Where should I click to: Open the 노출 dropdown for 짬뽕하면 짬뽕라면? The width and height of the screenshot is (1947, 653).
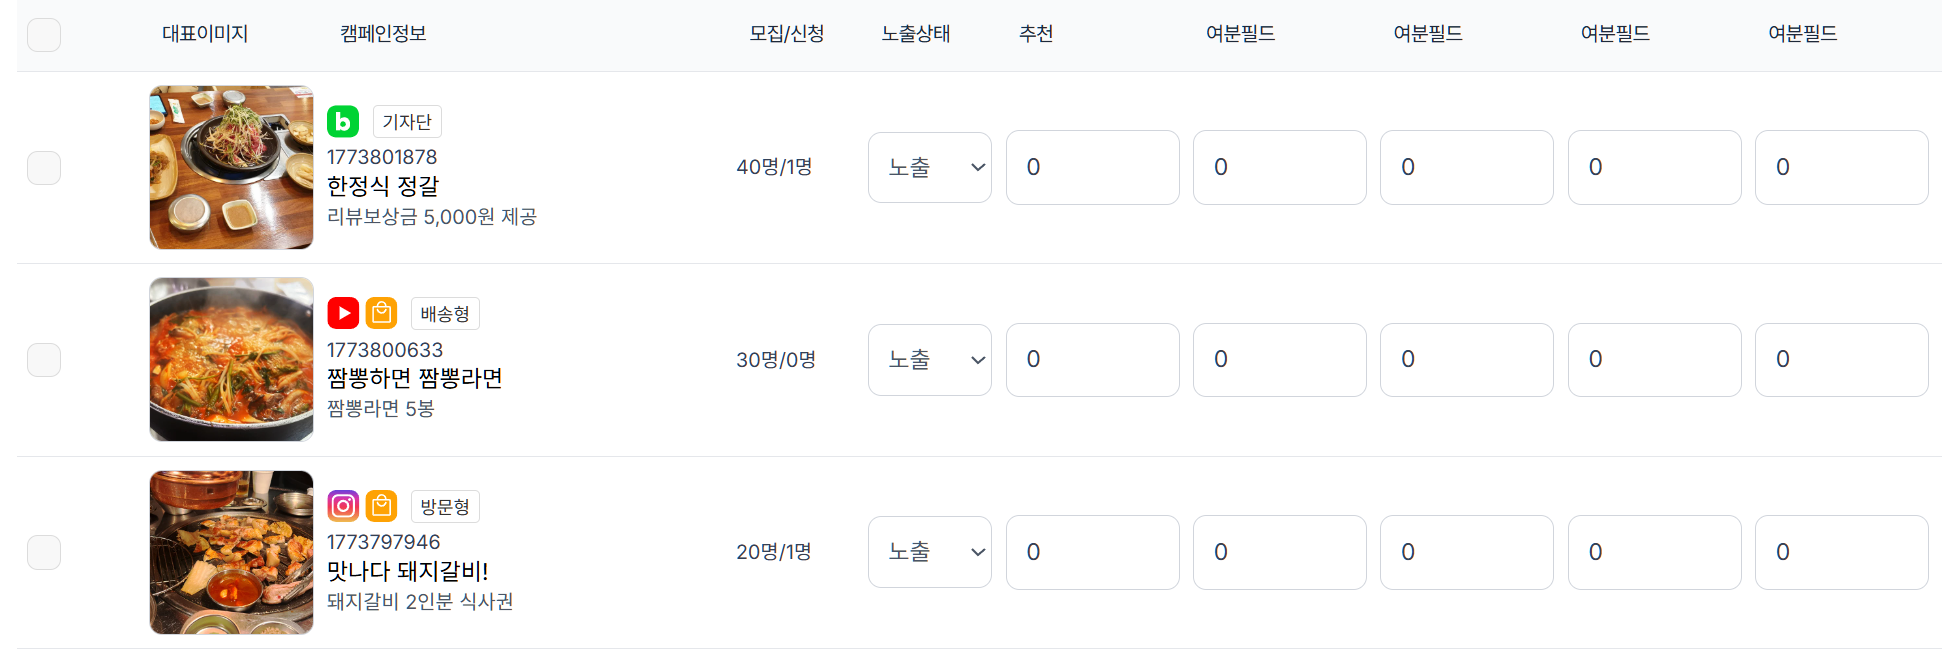(x=929, y=359)
